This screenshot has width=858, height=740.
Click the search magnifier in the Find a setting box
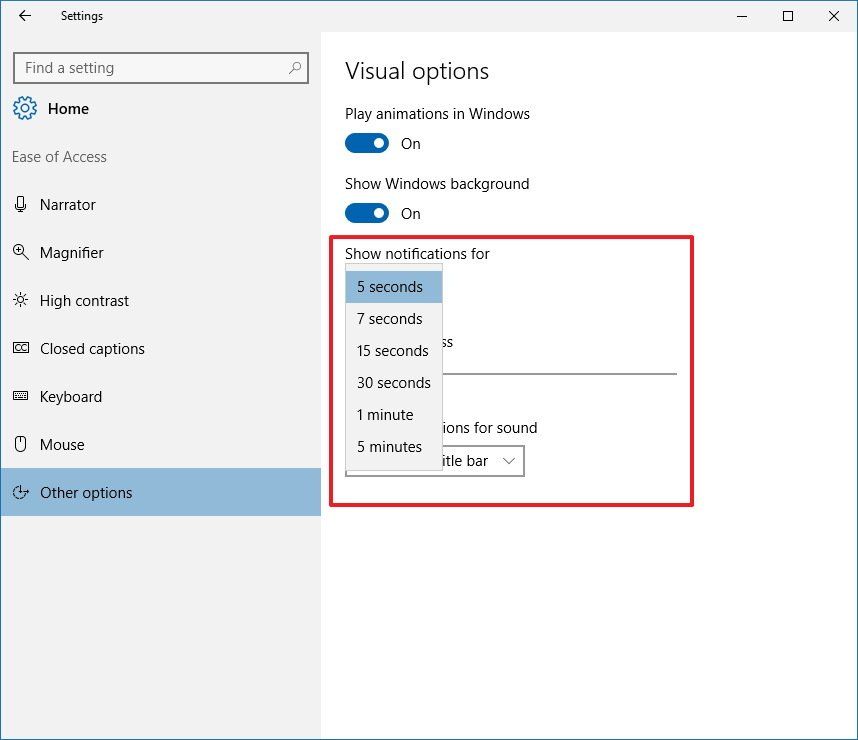(295, 68)
